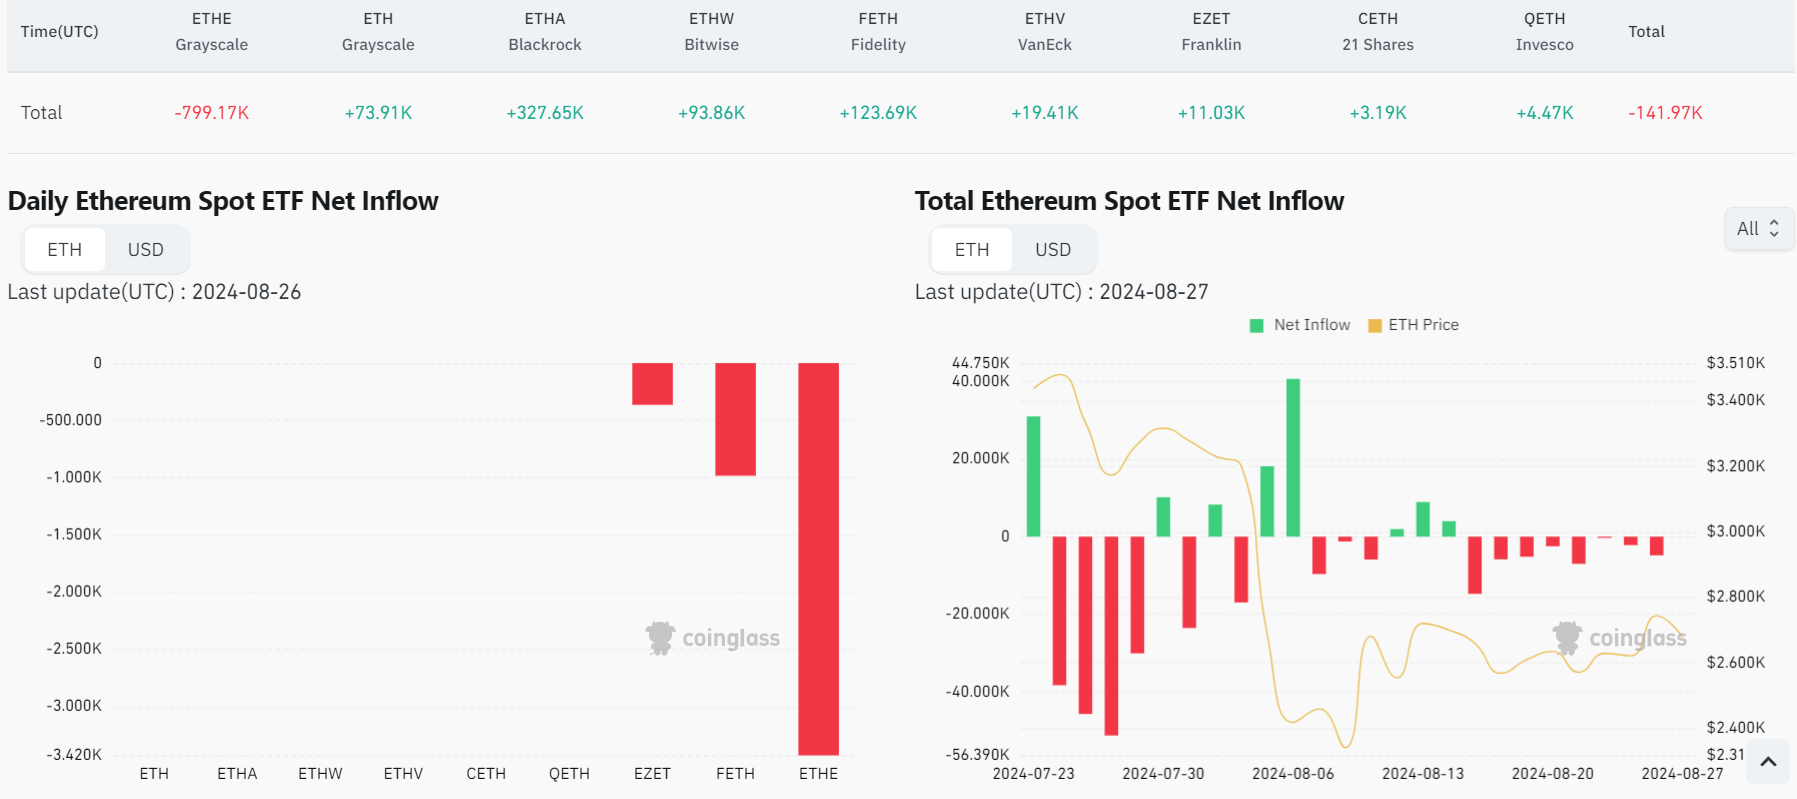
Task: Switch the Daily Net Inflow chart to USD
Action: (x=146, y=250)
